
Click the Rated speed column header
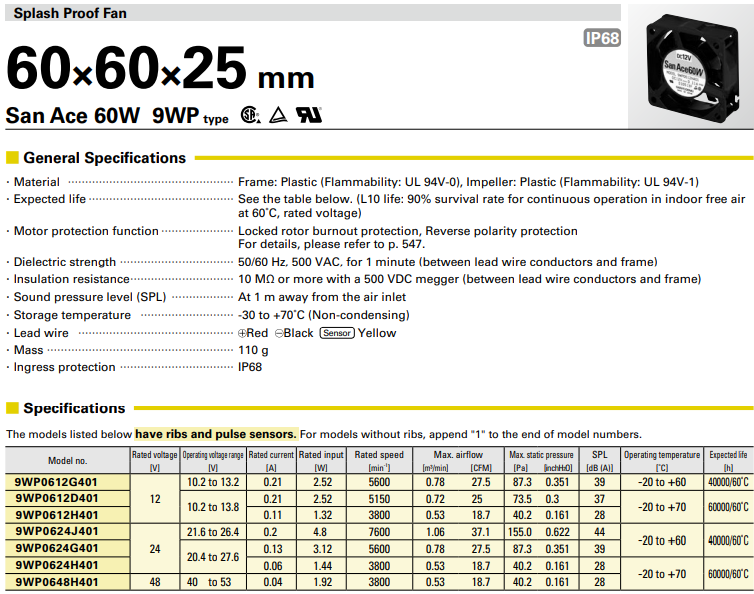(379, 454)
